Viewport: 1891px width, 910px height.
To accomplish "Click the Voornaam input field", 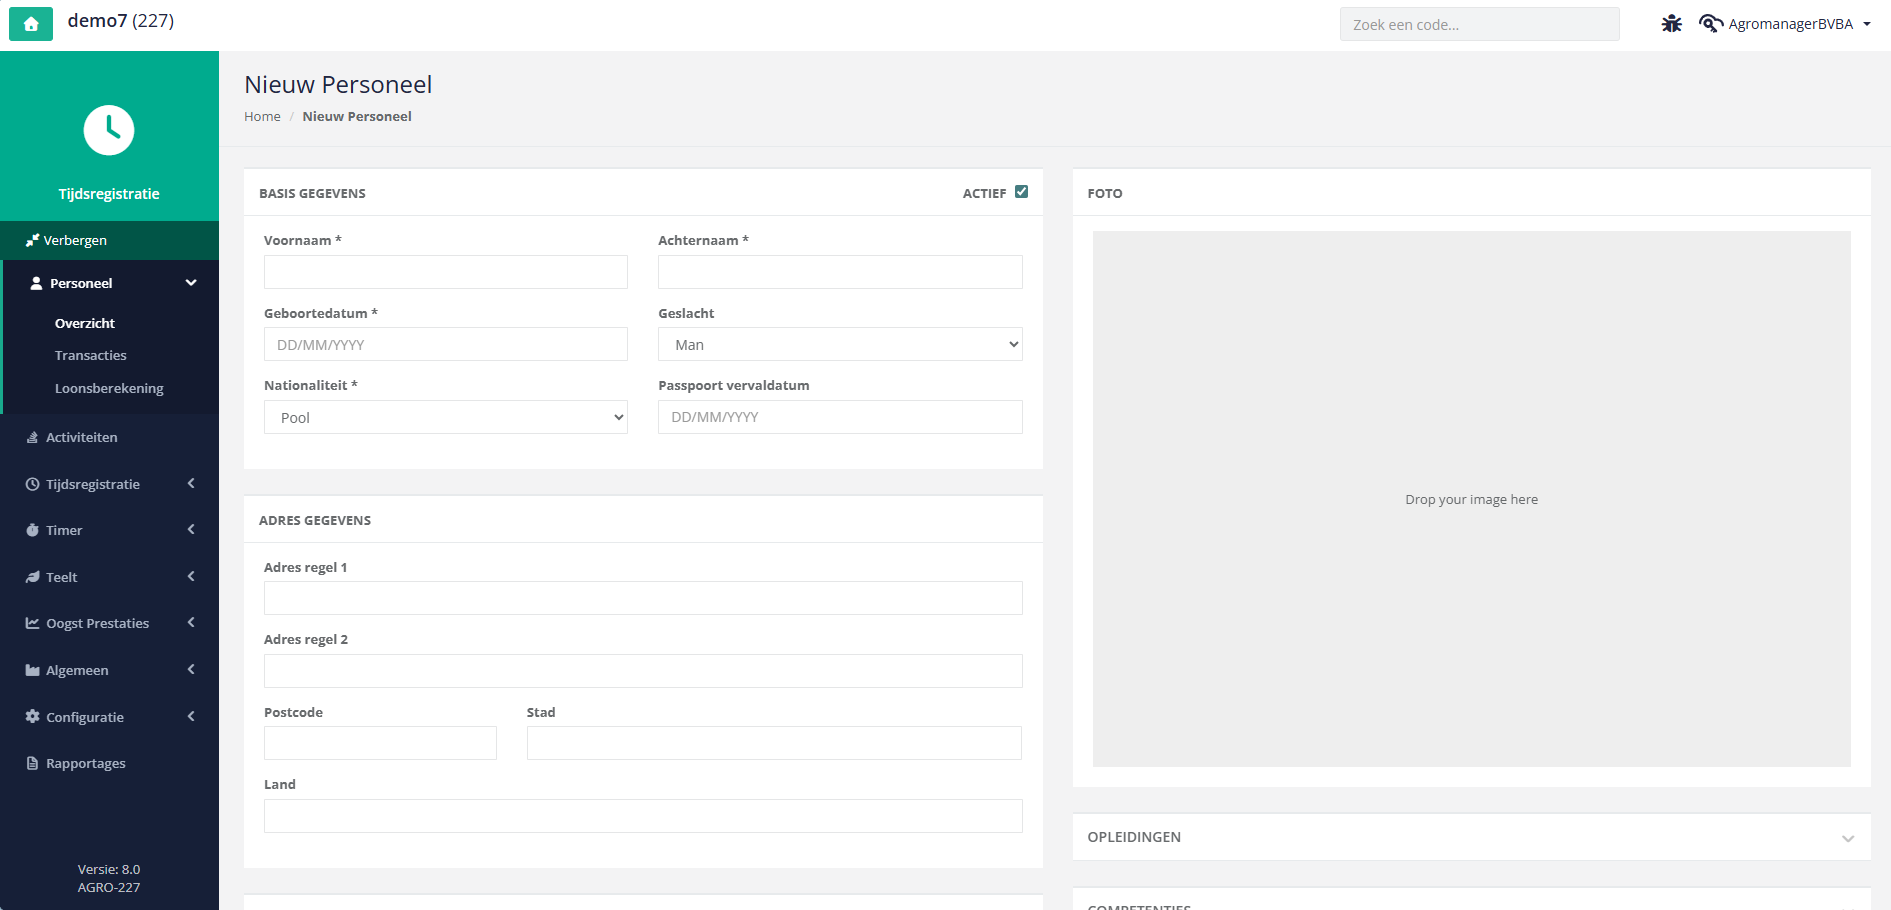I will 446,272.
